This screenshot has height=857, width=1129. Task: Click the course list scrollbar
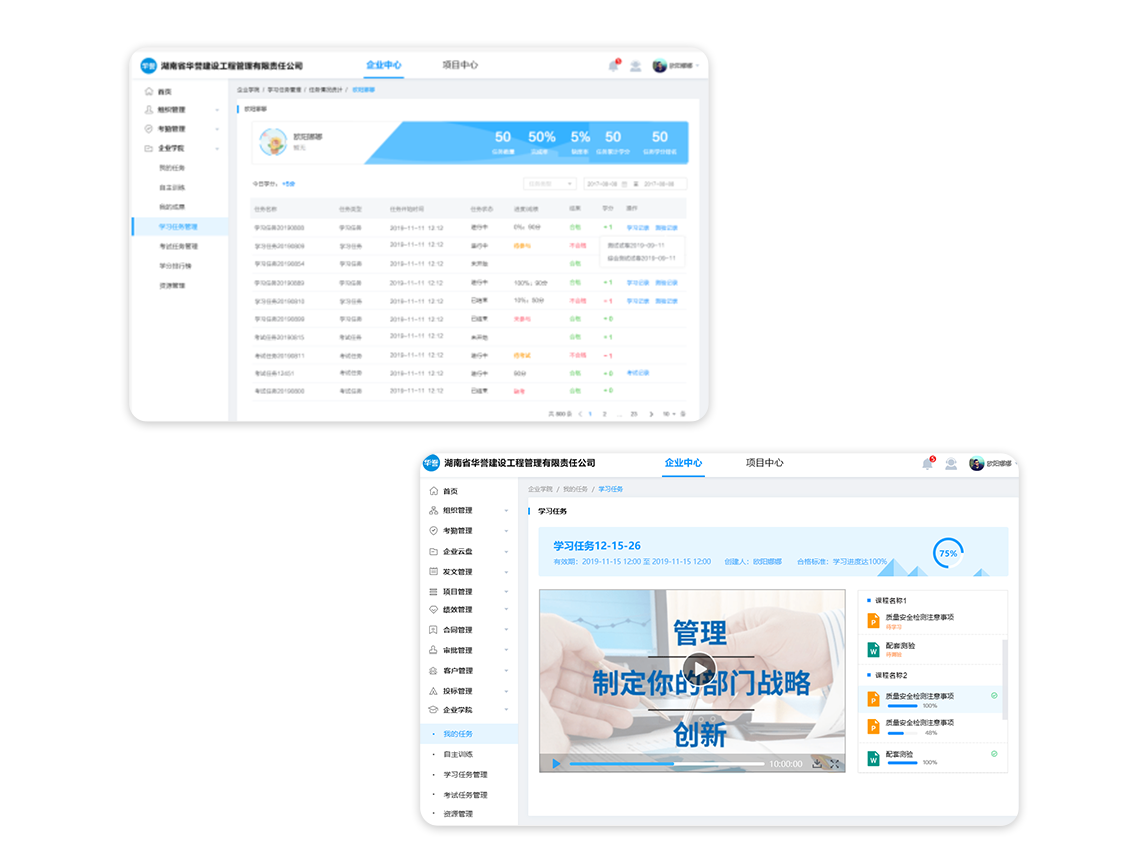tap(1004, 680)
